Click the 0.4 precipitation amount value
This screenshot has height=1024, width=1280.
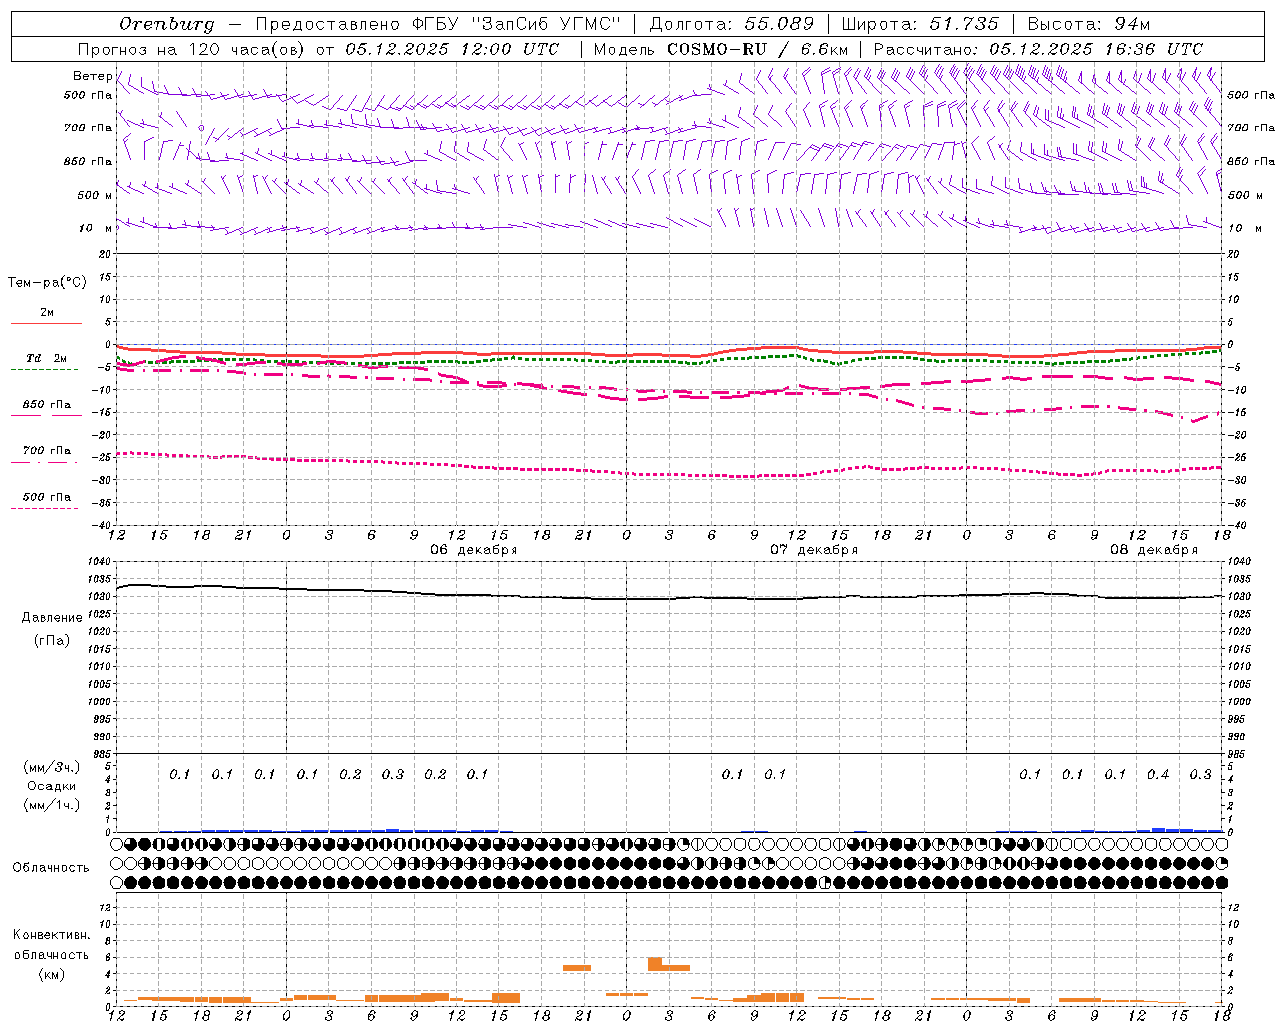click(1158, 774)
